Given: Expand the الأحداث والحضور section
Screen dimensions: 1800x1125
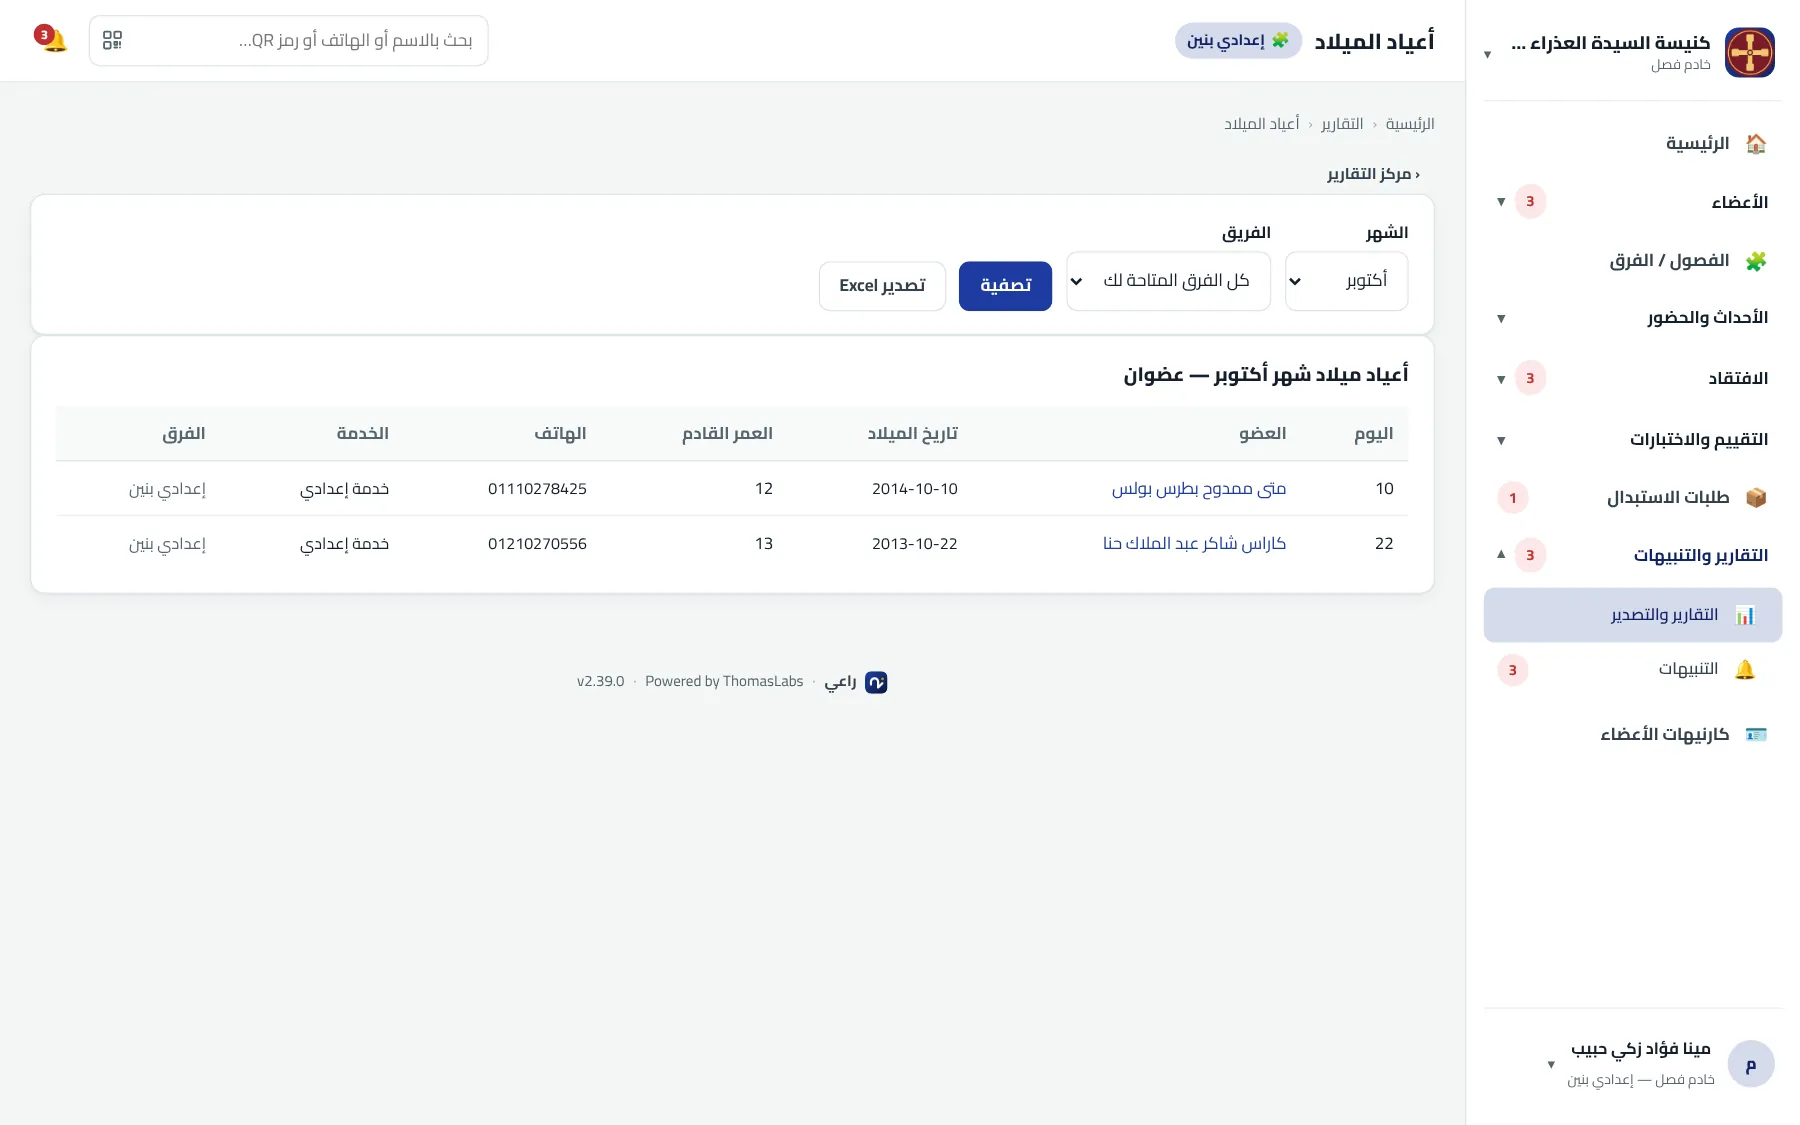Looking at the screenshot, I should (1633, 318).
